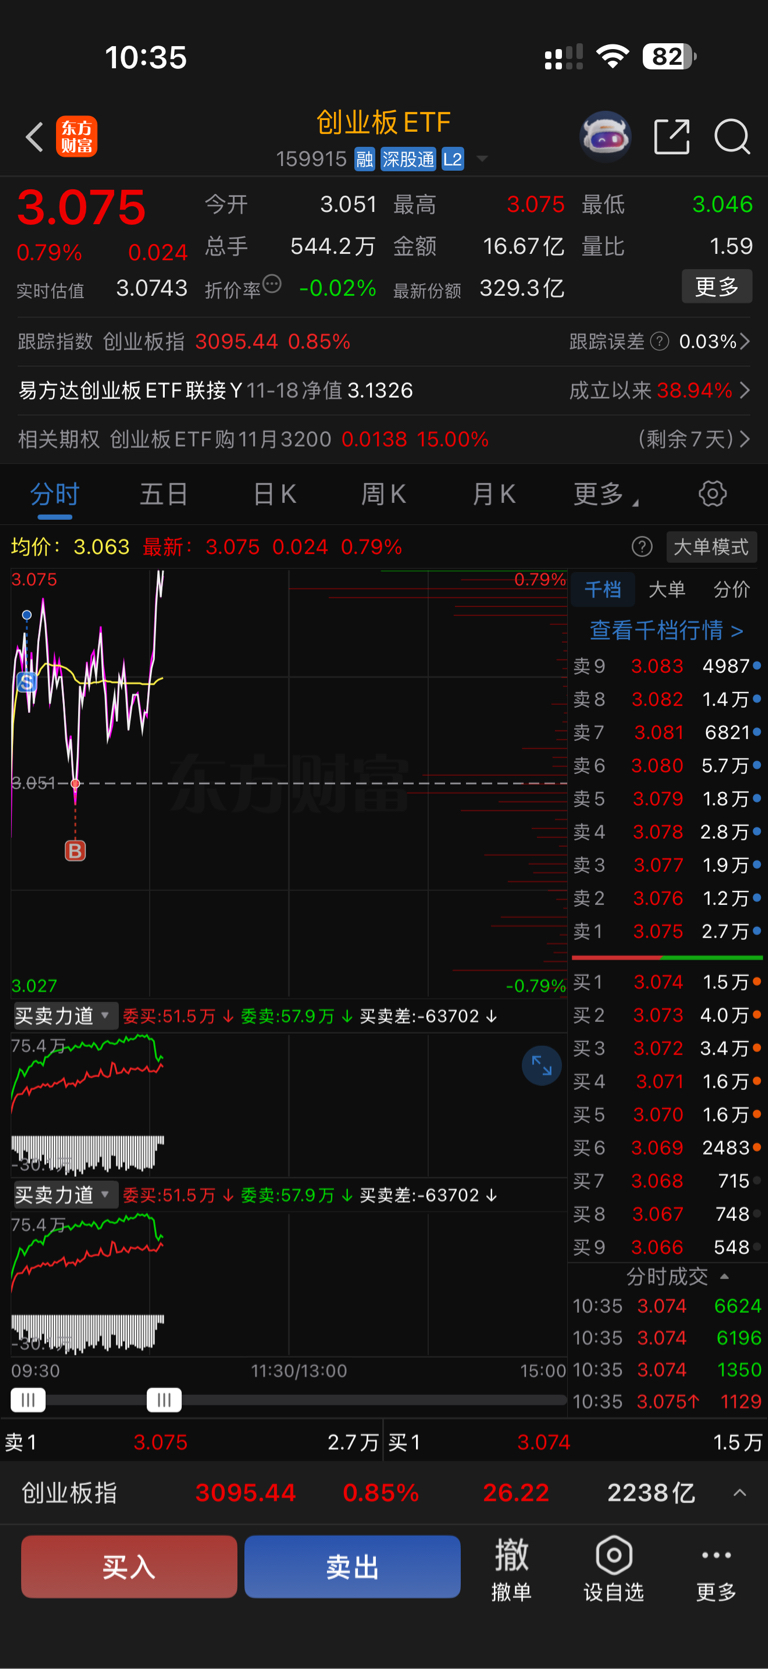Expand the 跟踪误差 row chevron

[x=745, y=342]
